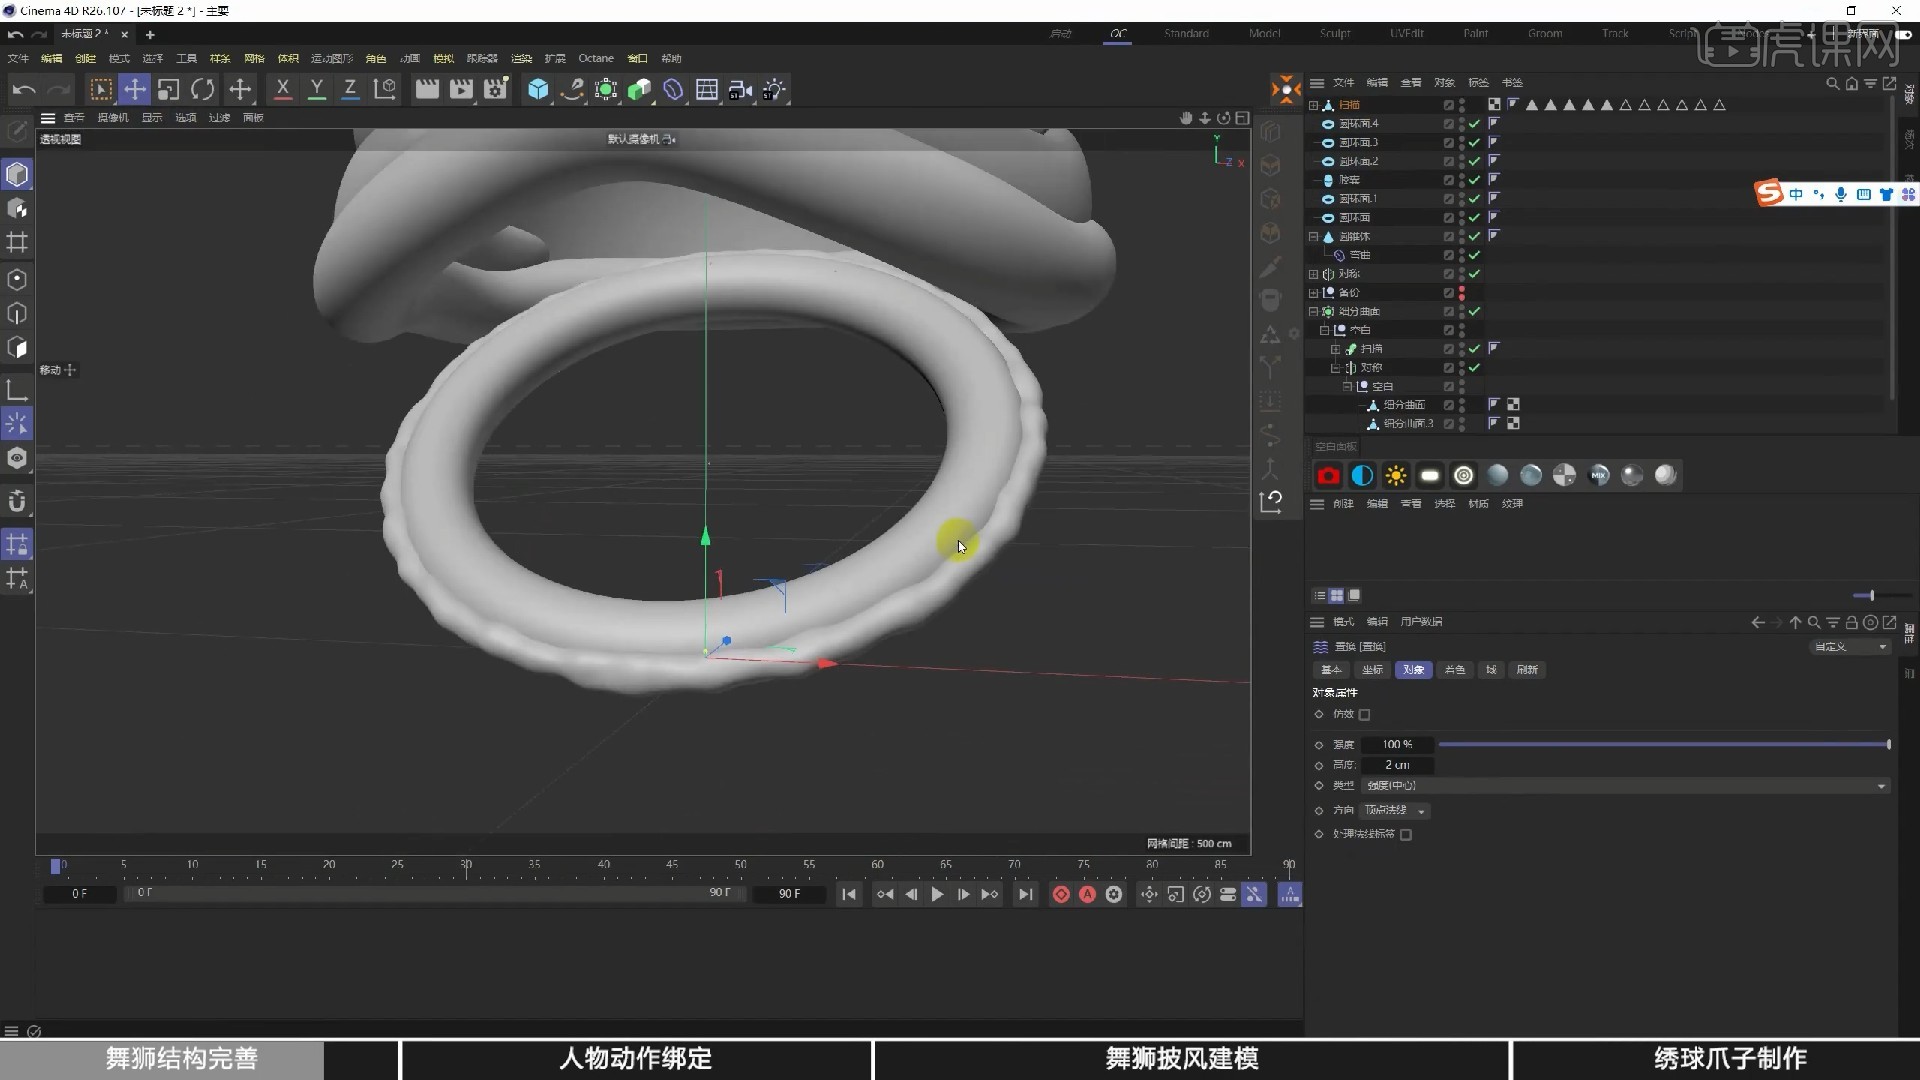Expand the 扫描 object at top

coord(1314,105)
